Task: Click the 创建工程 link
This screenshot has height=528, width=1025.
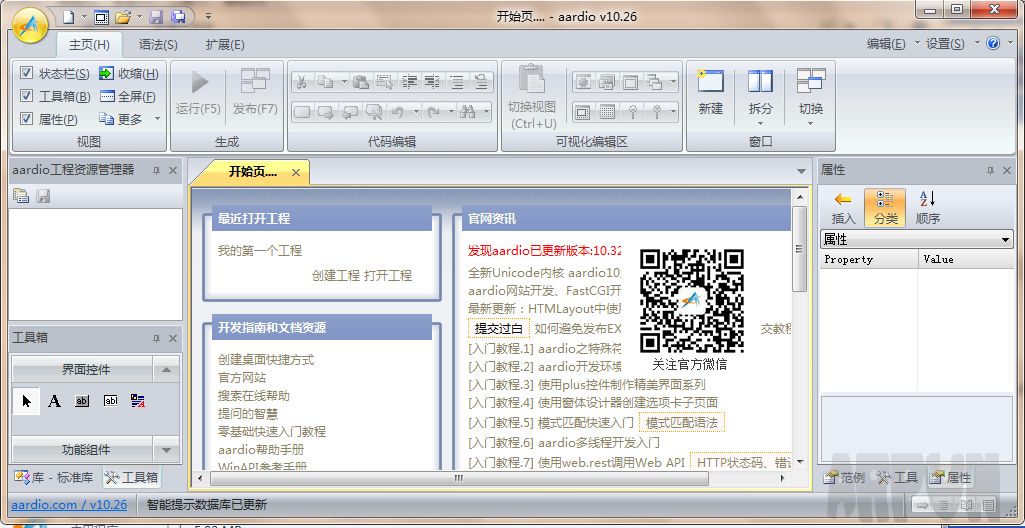Action: tap(336, 275)
